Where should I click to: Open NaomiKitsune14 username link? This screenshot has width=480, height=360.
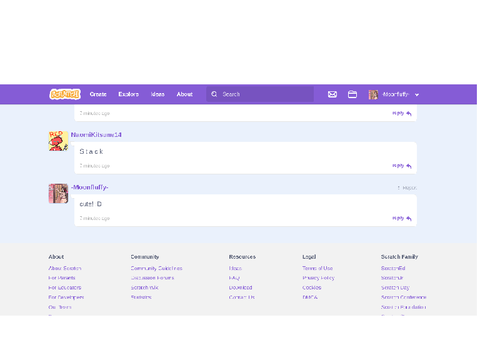point(96,135)
